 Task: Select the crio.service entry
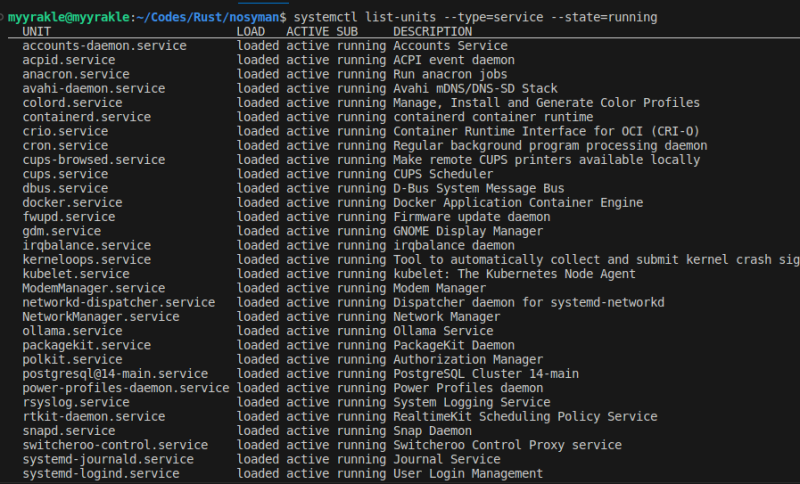[65, 131]
